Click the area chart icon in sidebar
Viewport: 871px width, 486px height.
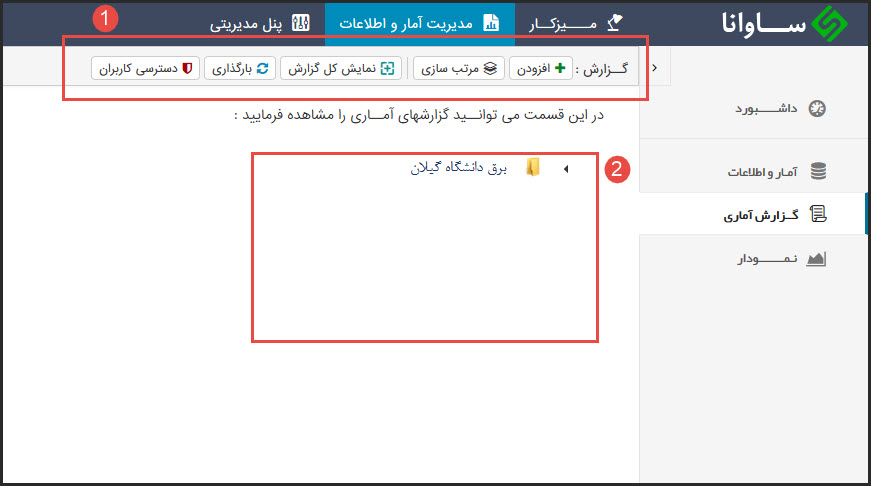click(816, 259)
